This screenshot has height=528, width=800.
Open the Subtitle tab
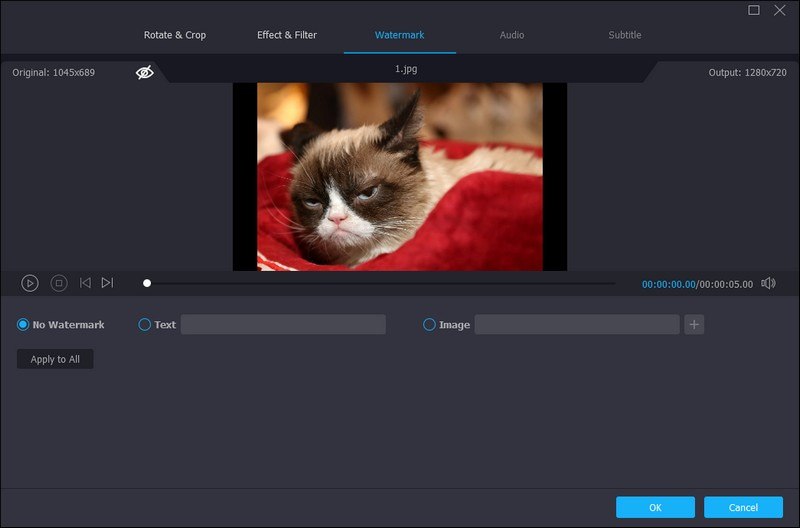[625, 35]
